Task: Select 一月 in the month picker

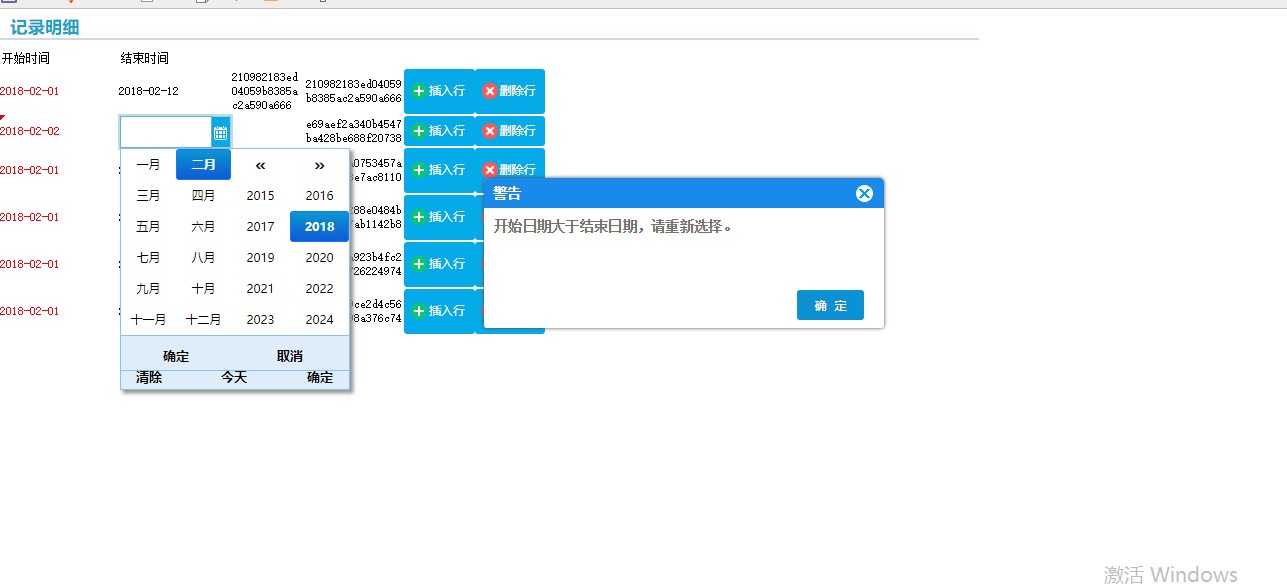Action: 148,165
